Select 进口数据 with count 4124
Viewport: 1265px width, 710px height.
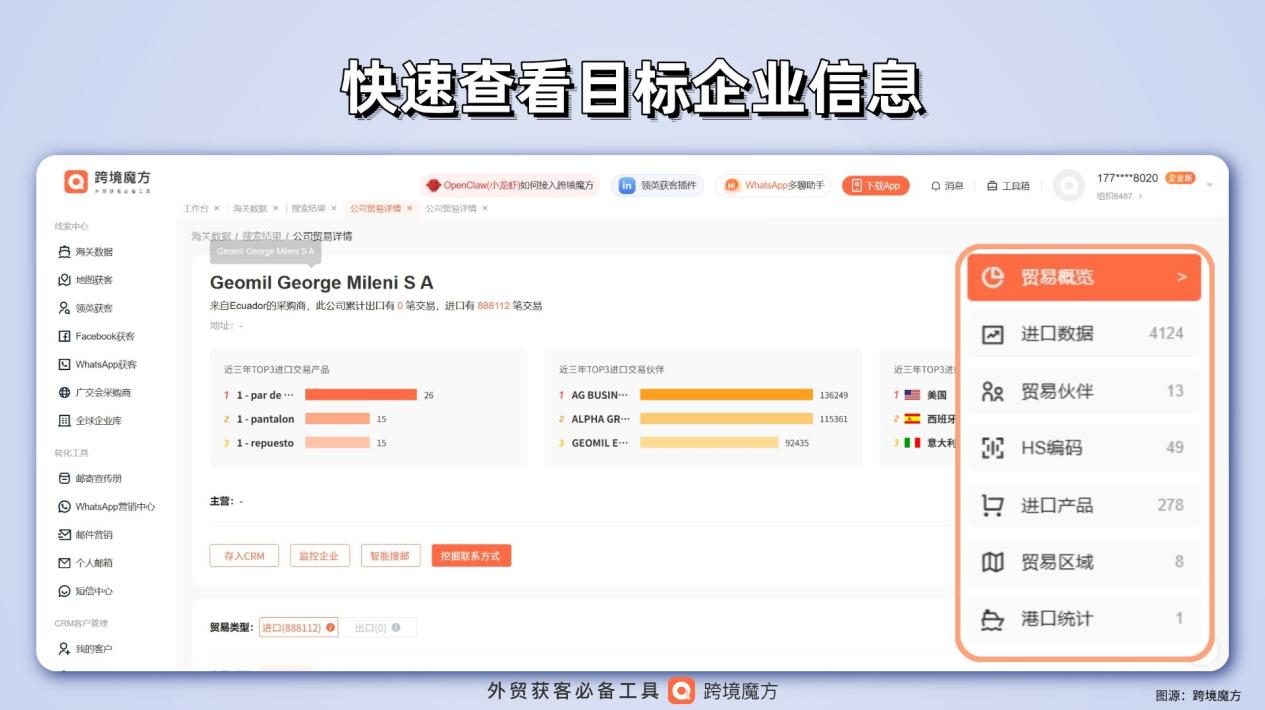tap(1084, 334)
